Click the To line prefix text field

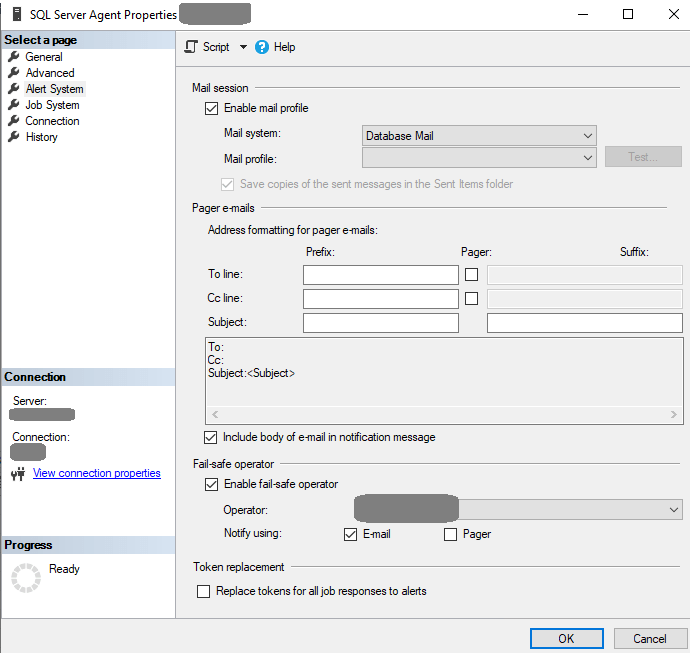[x=380, y=274]
